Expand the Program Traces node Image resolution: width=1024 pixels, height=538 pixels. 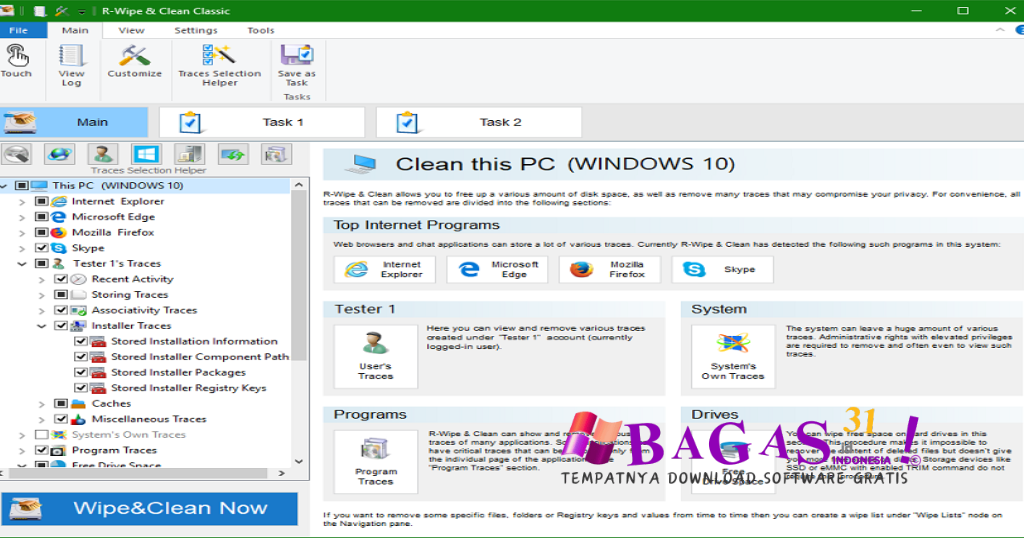(22, 451)
